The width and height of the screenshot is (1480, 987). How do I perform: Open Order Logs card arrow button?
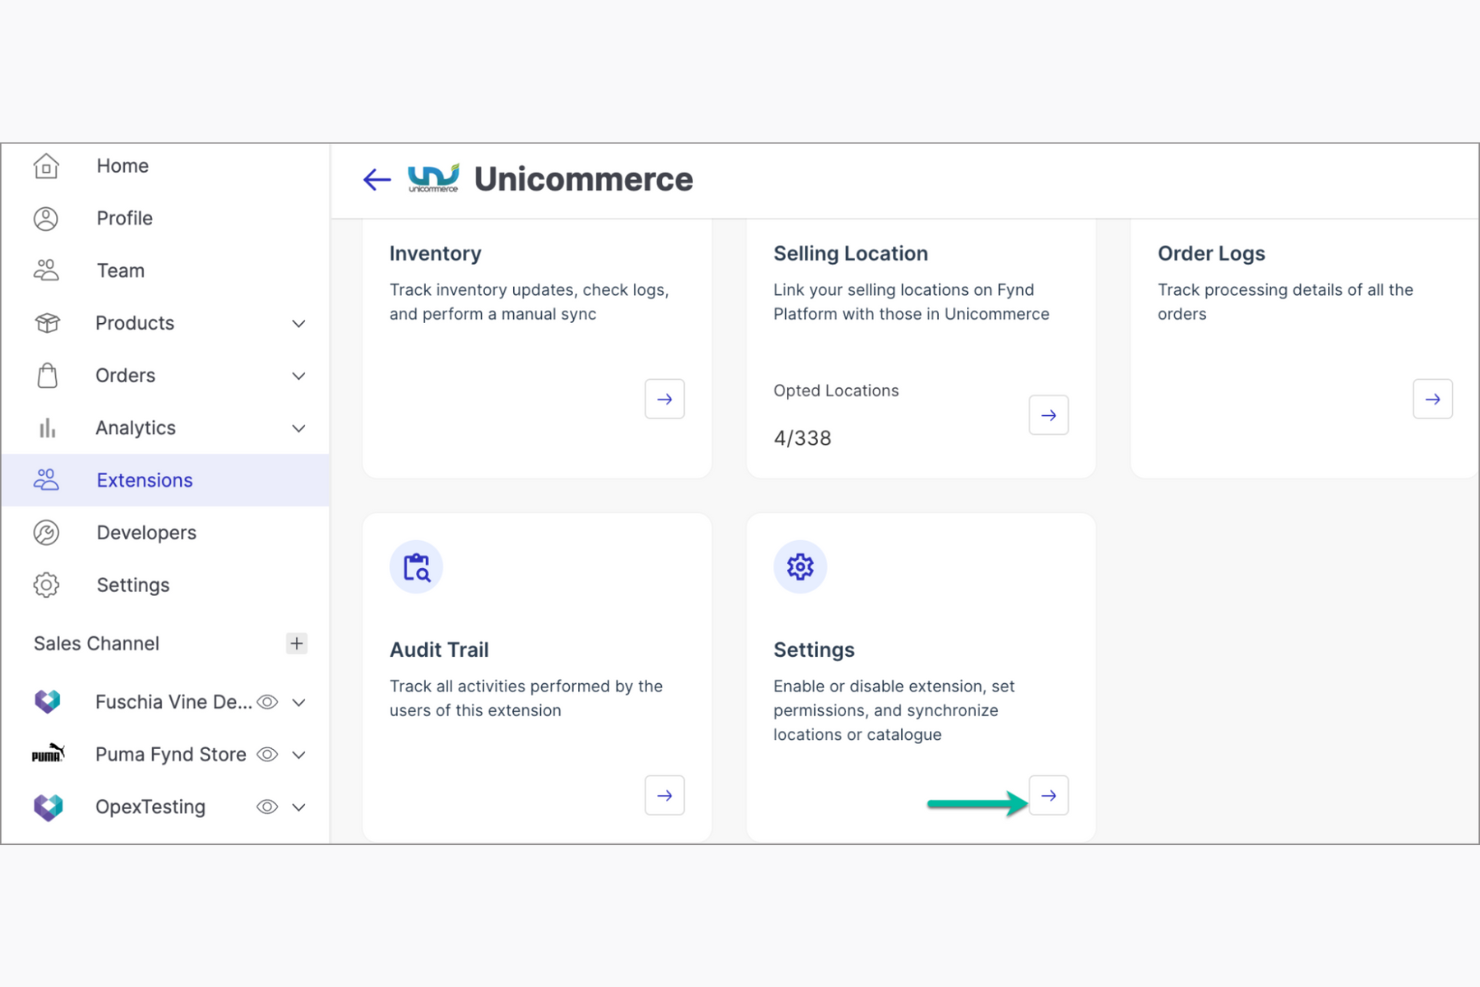[1433, 399]
